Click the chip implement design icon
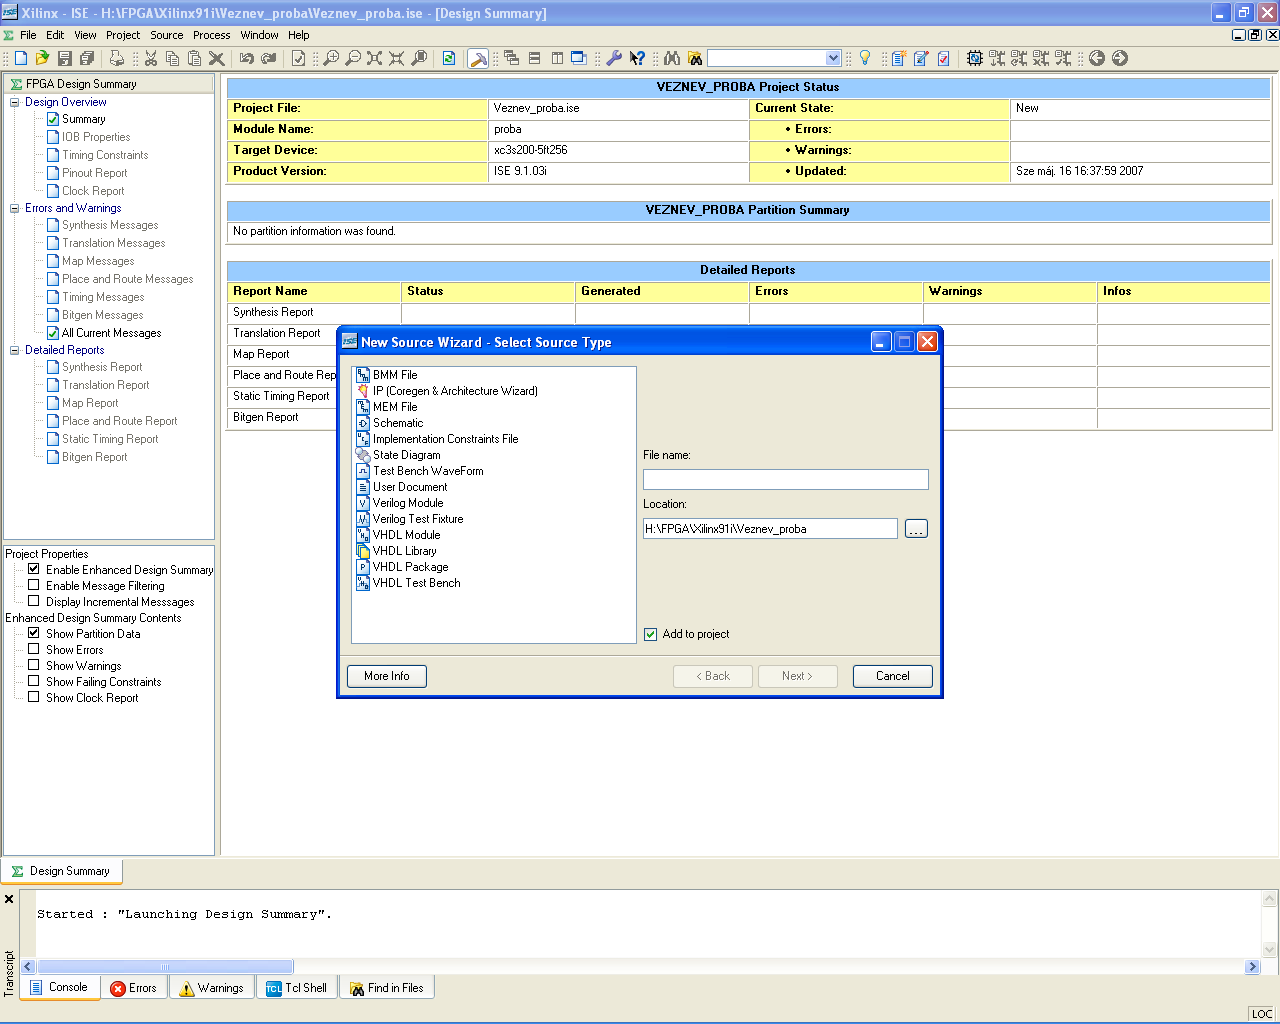The width and height of the screenshot is (1280, 1024). [x=975, y=58]
